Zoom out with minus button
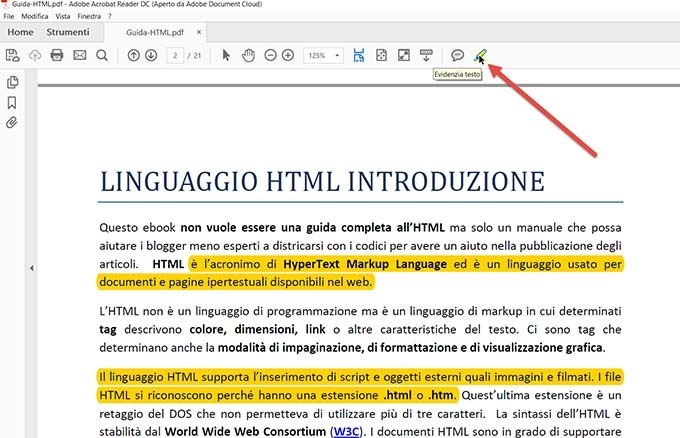Screen dimensions: 680x438 270,56
